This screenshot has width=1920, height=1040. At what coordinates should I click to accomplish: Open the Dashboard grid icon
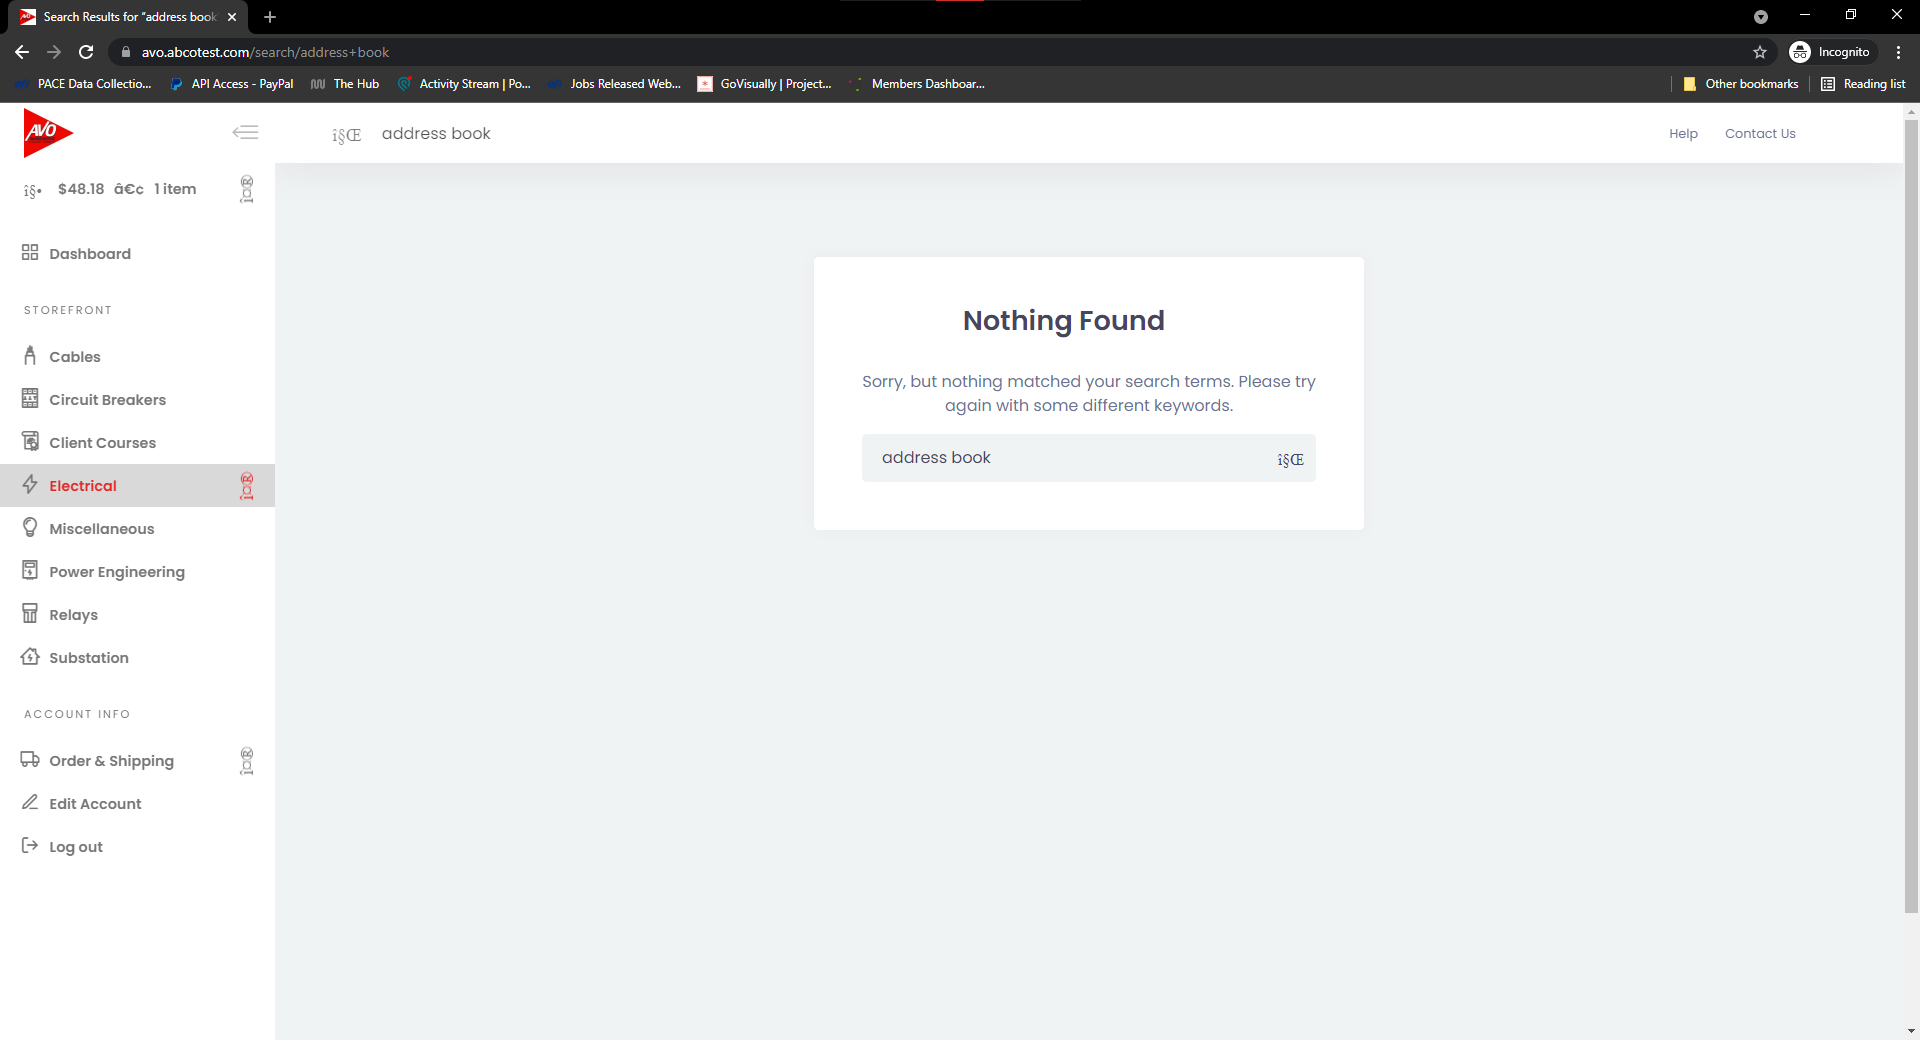pyautogui.click(x=30, y=253)
